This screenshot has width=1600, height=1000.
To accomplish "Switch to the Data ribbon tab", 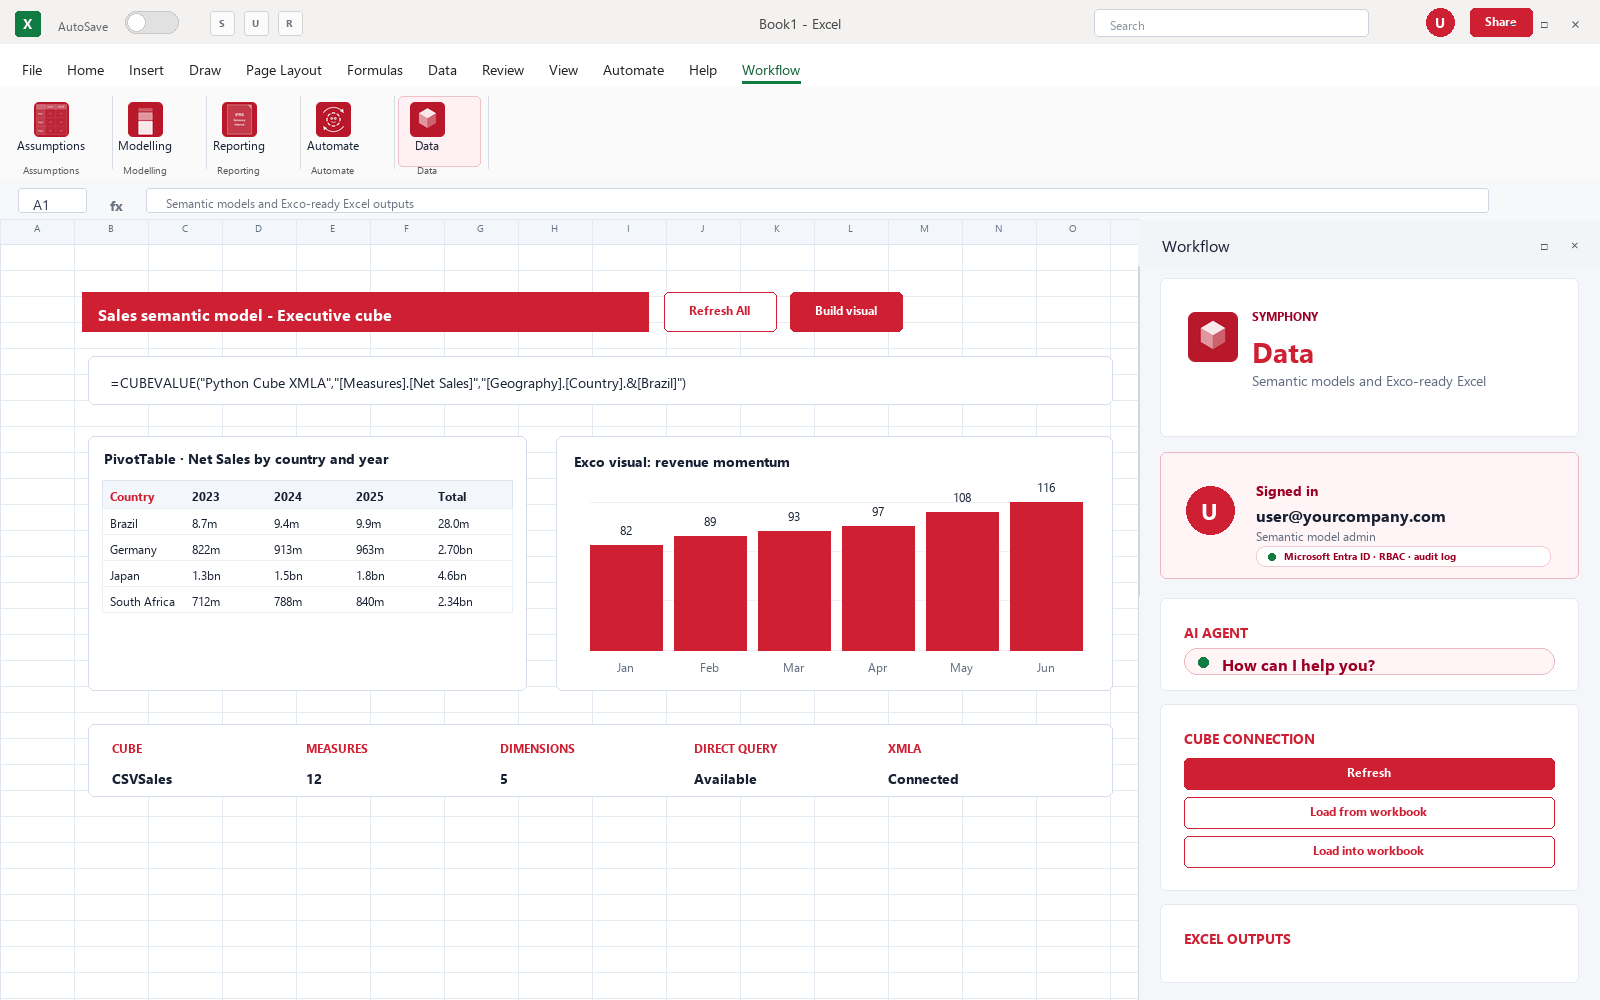I will [x=442, y=70].
